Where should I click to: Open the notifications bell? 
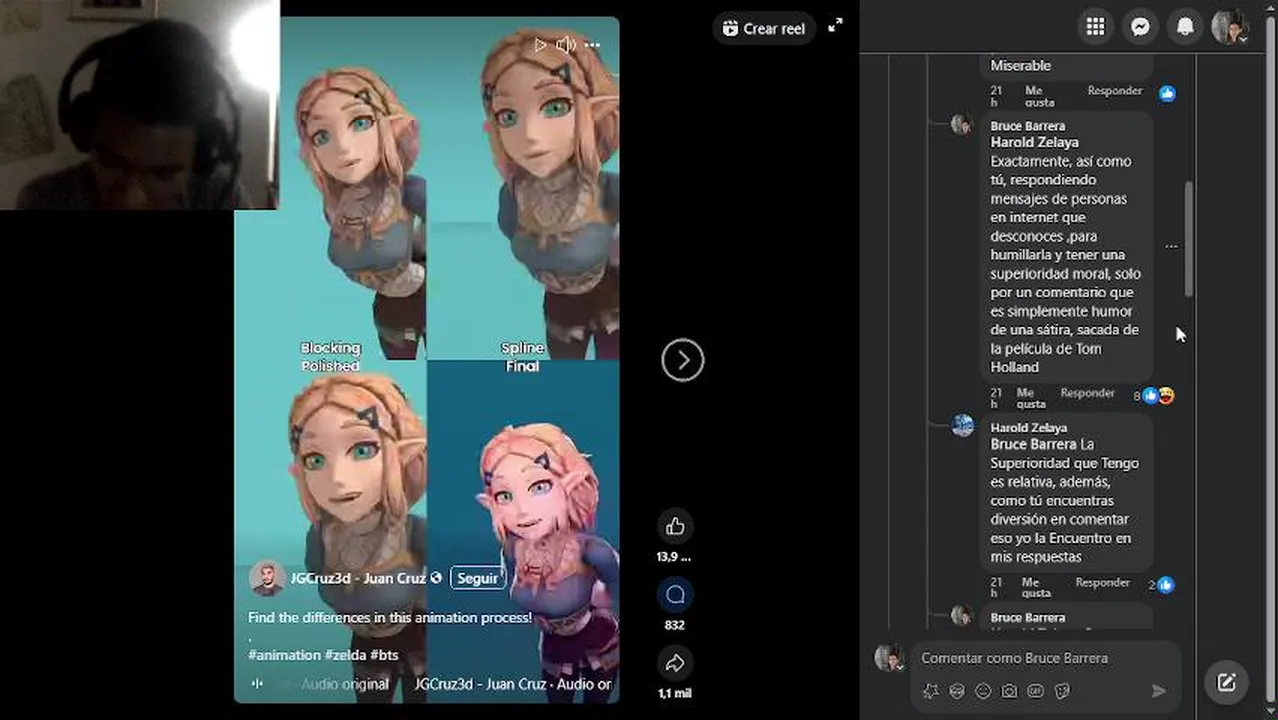click(x=1186, y=27)
